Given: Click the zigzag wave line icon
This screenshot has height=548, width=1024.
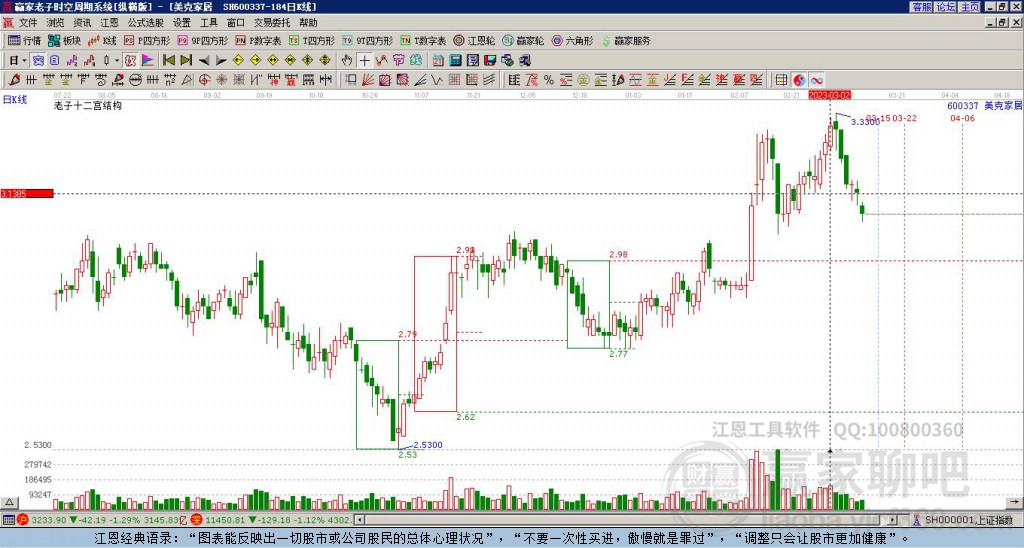Looking at the screenshot, I should click(438, 80).
